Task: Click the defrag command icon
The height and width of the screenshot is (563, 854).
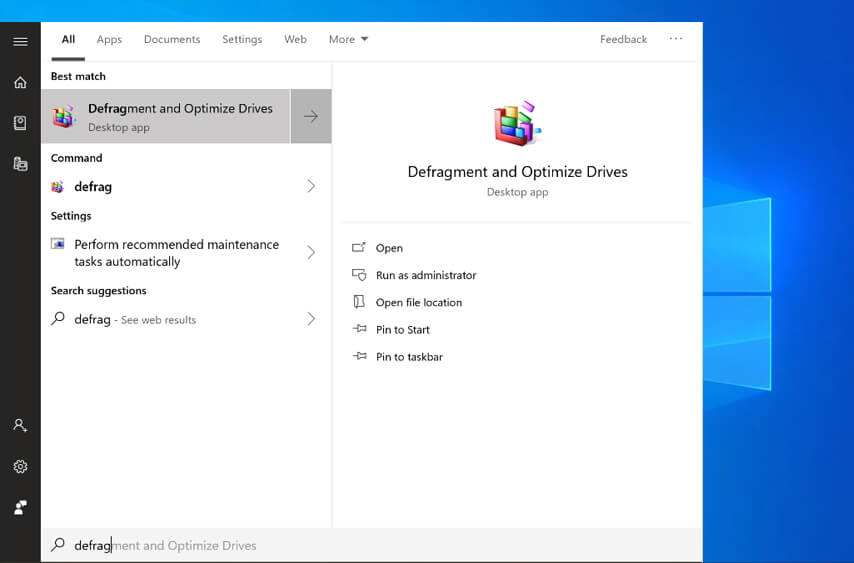Action: pos(58,187)
